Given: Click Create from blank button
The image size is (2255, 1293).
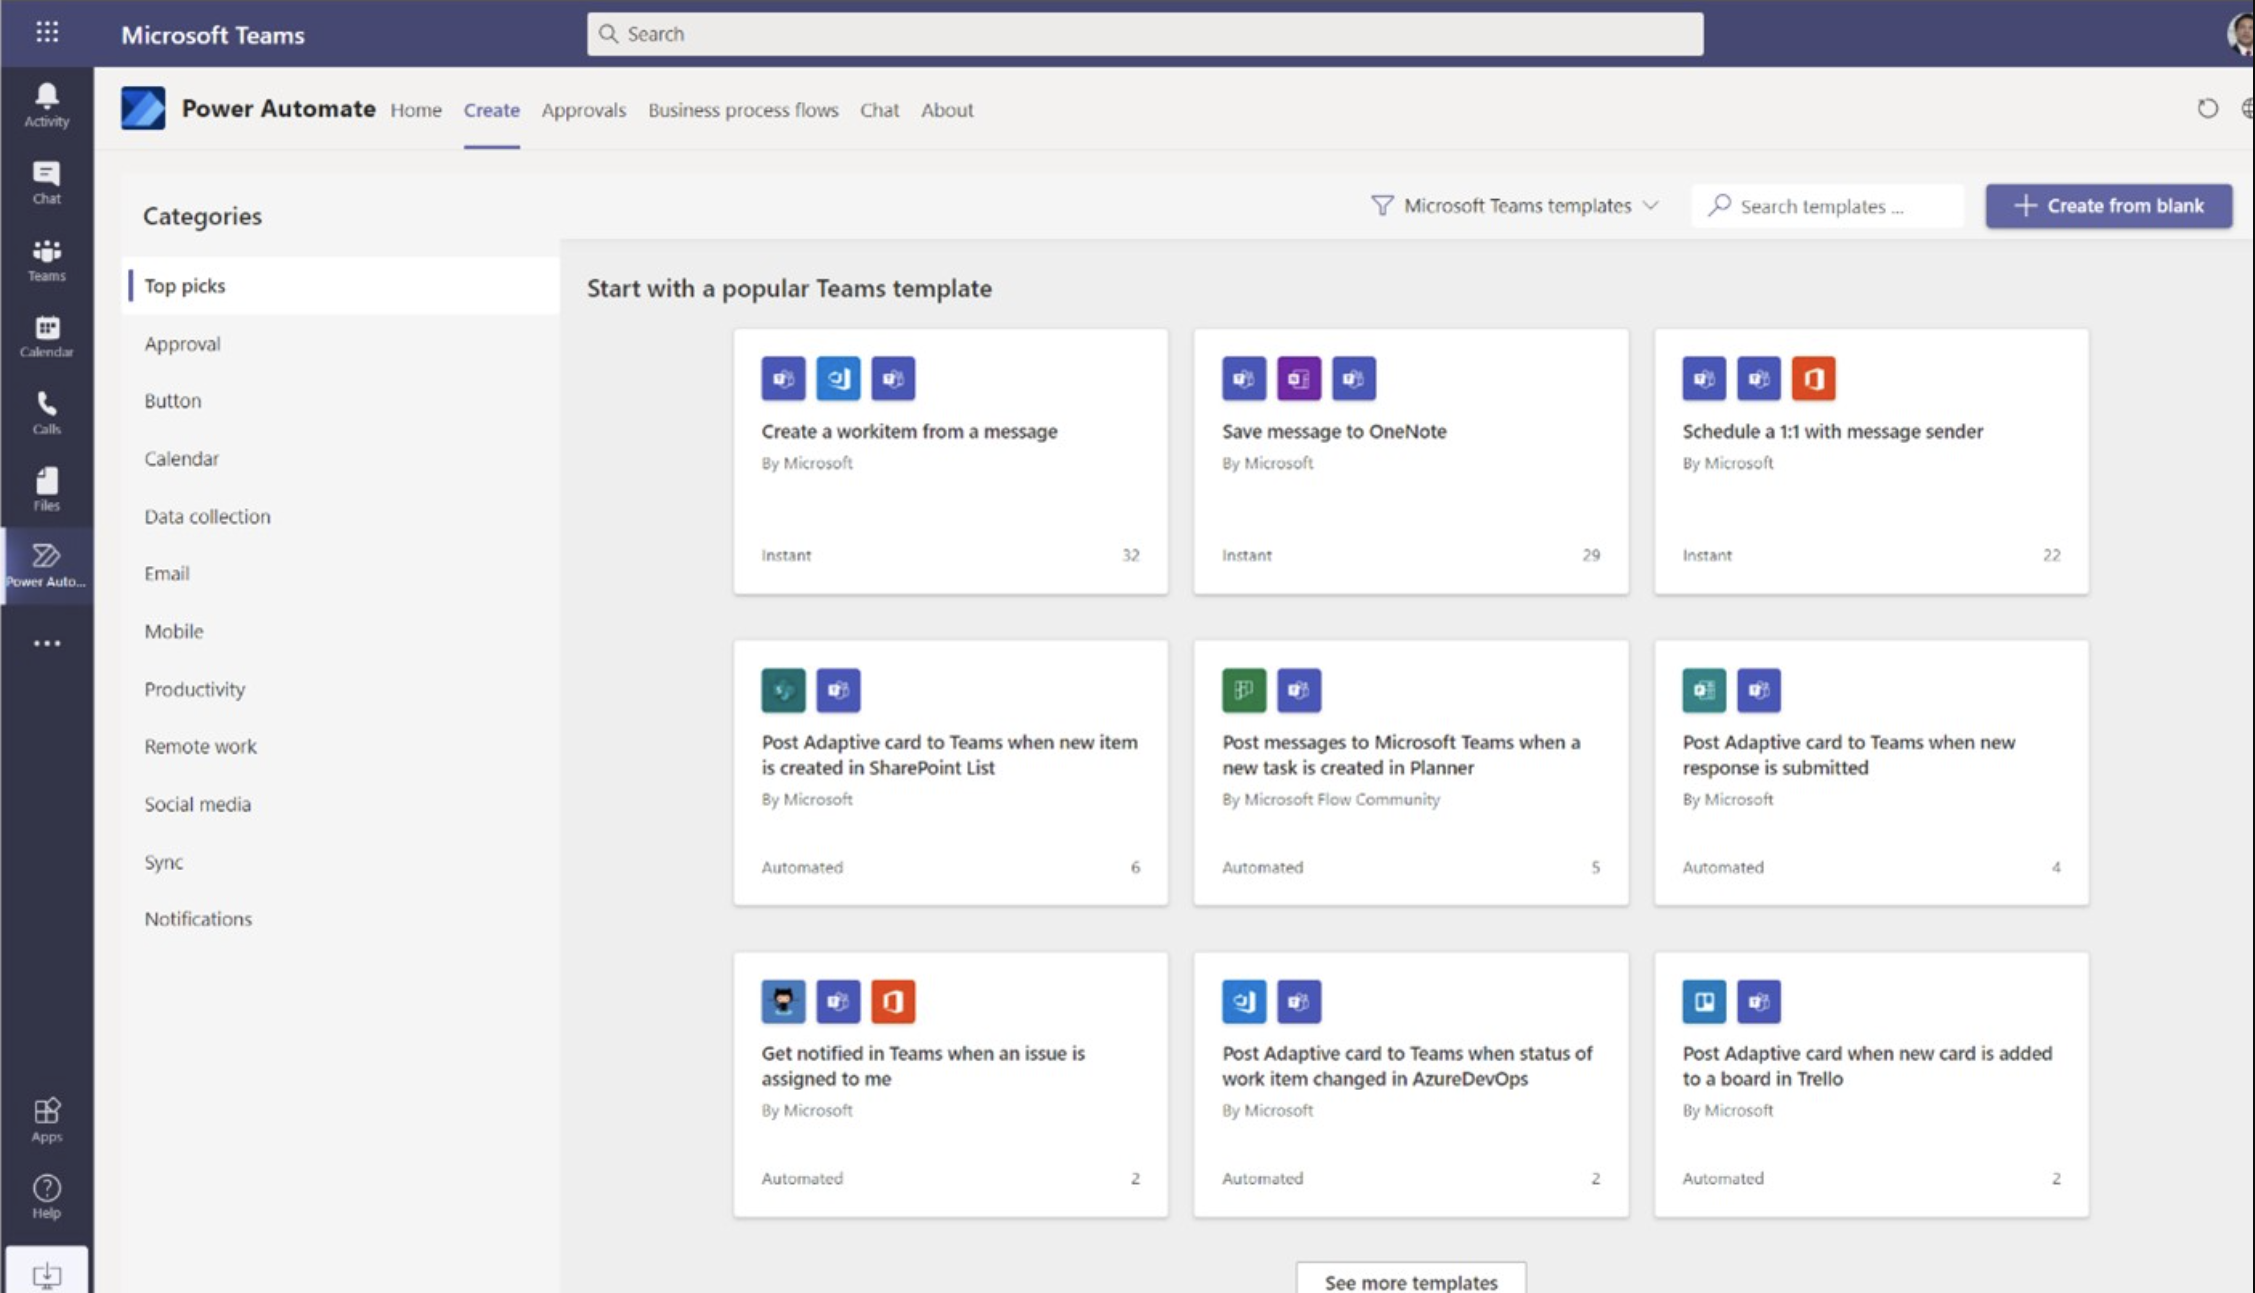Looking at the screenshot, I should [x=2111, y=204].
